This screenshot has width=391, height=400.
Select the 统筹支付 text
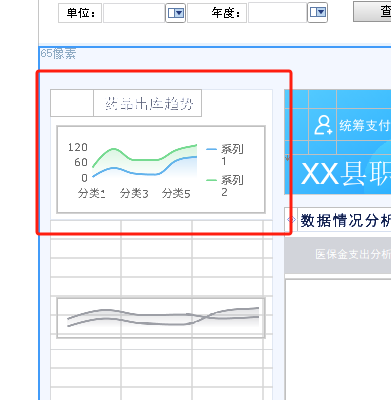pyautogui.click(x=365, y=126)
